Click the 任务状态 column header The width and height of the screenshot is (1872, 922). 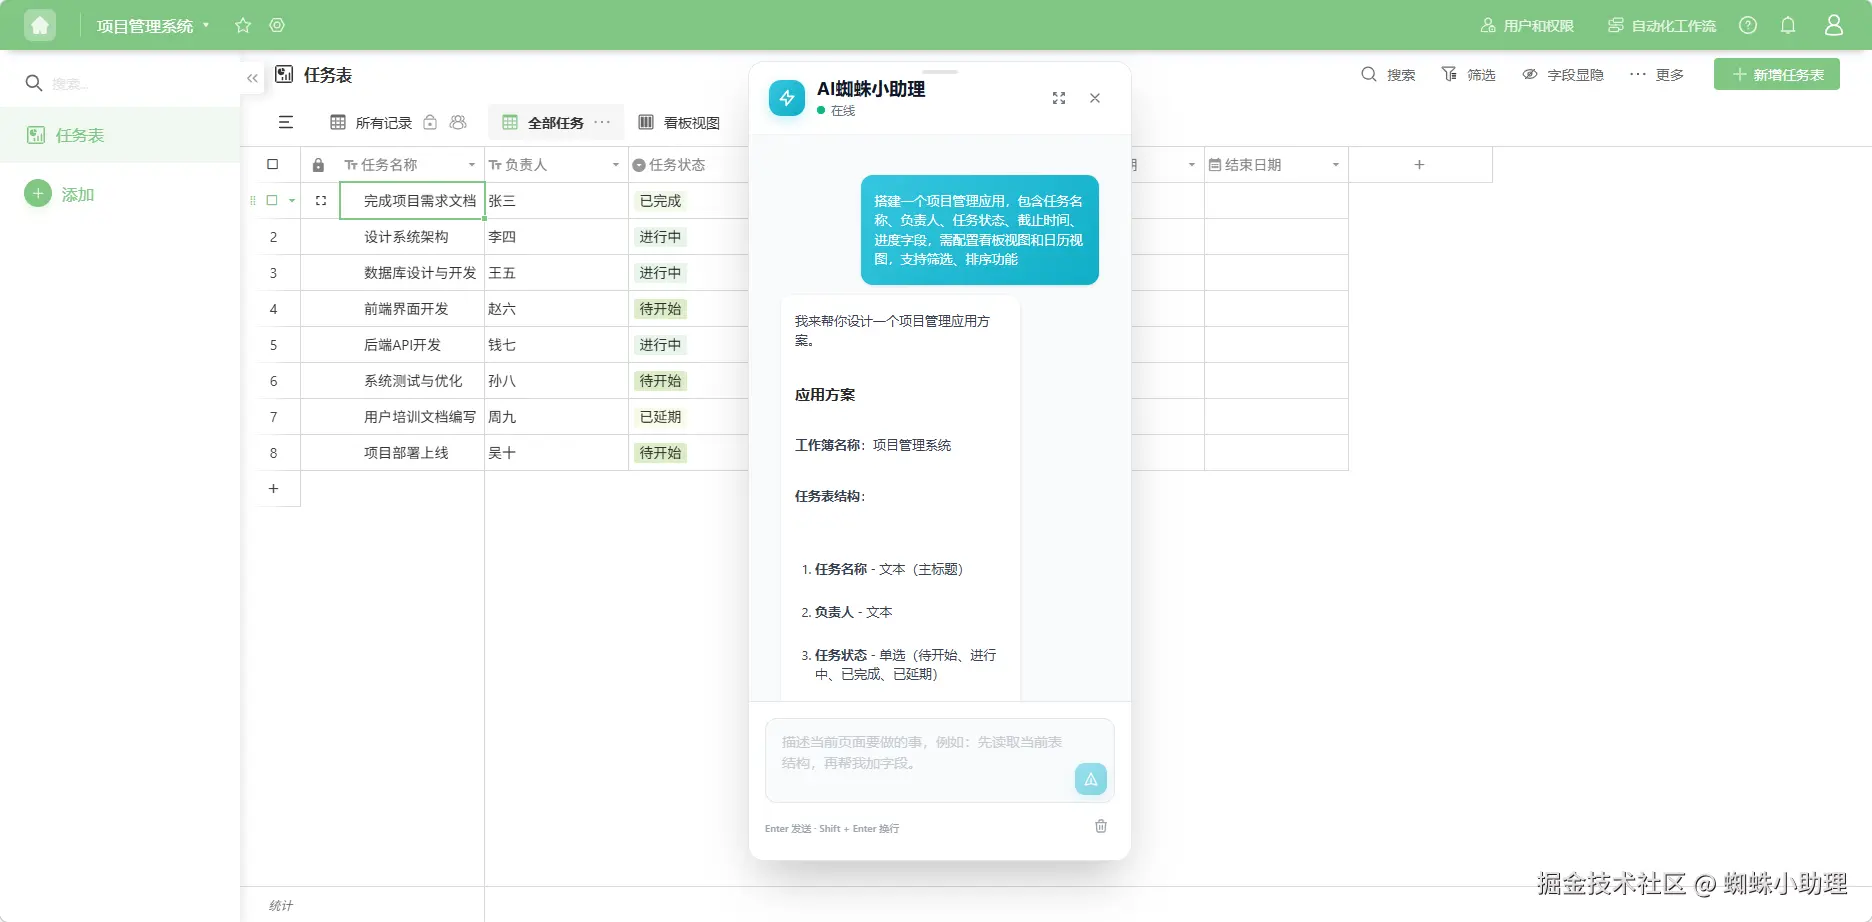688,165
